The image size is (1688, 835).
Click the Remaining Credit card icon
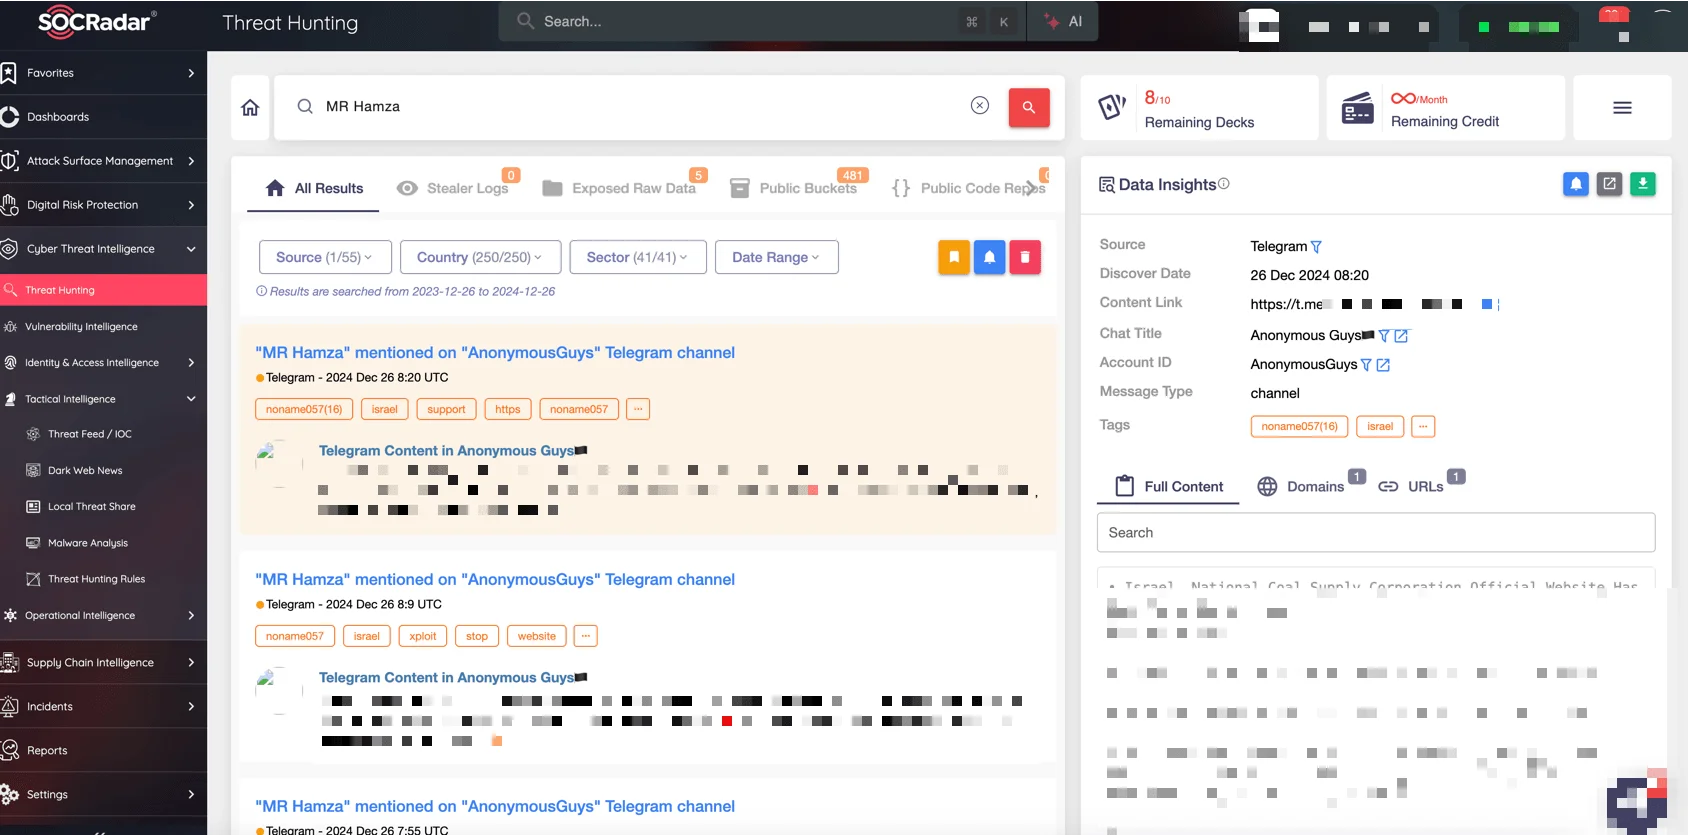click(1358, 108)
